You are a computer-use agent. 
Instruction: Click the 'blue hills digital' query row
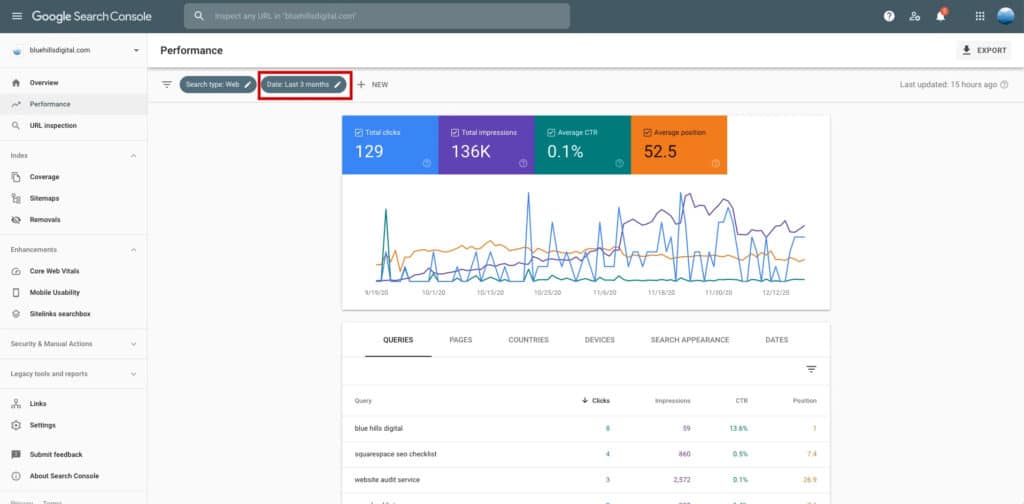point(586,429)
